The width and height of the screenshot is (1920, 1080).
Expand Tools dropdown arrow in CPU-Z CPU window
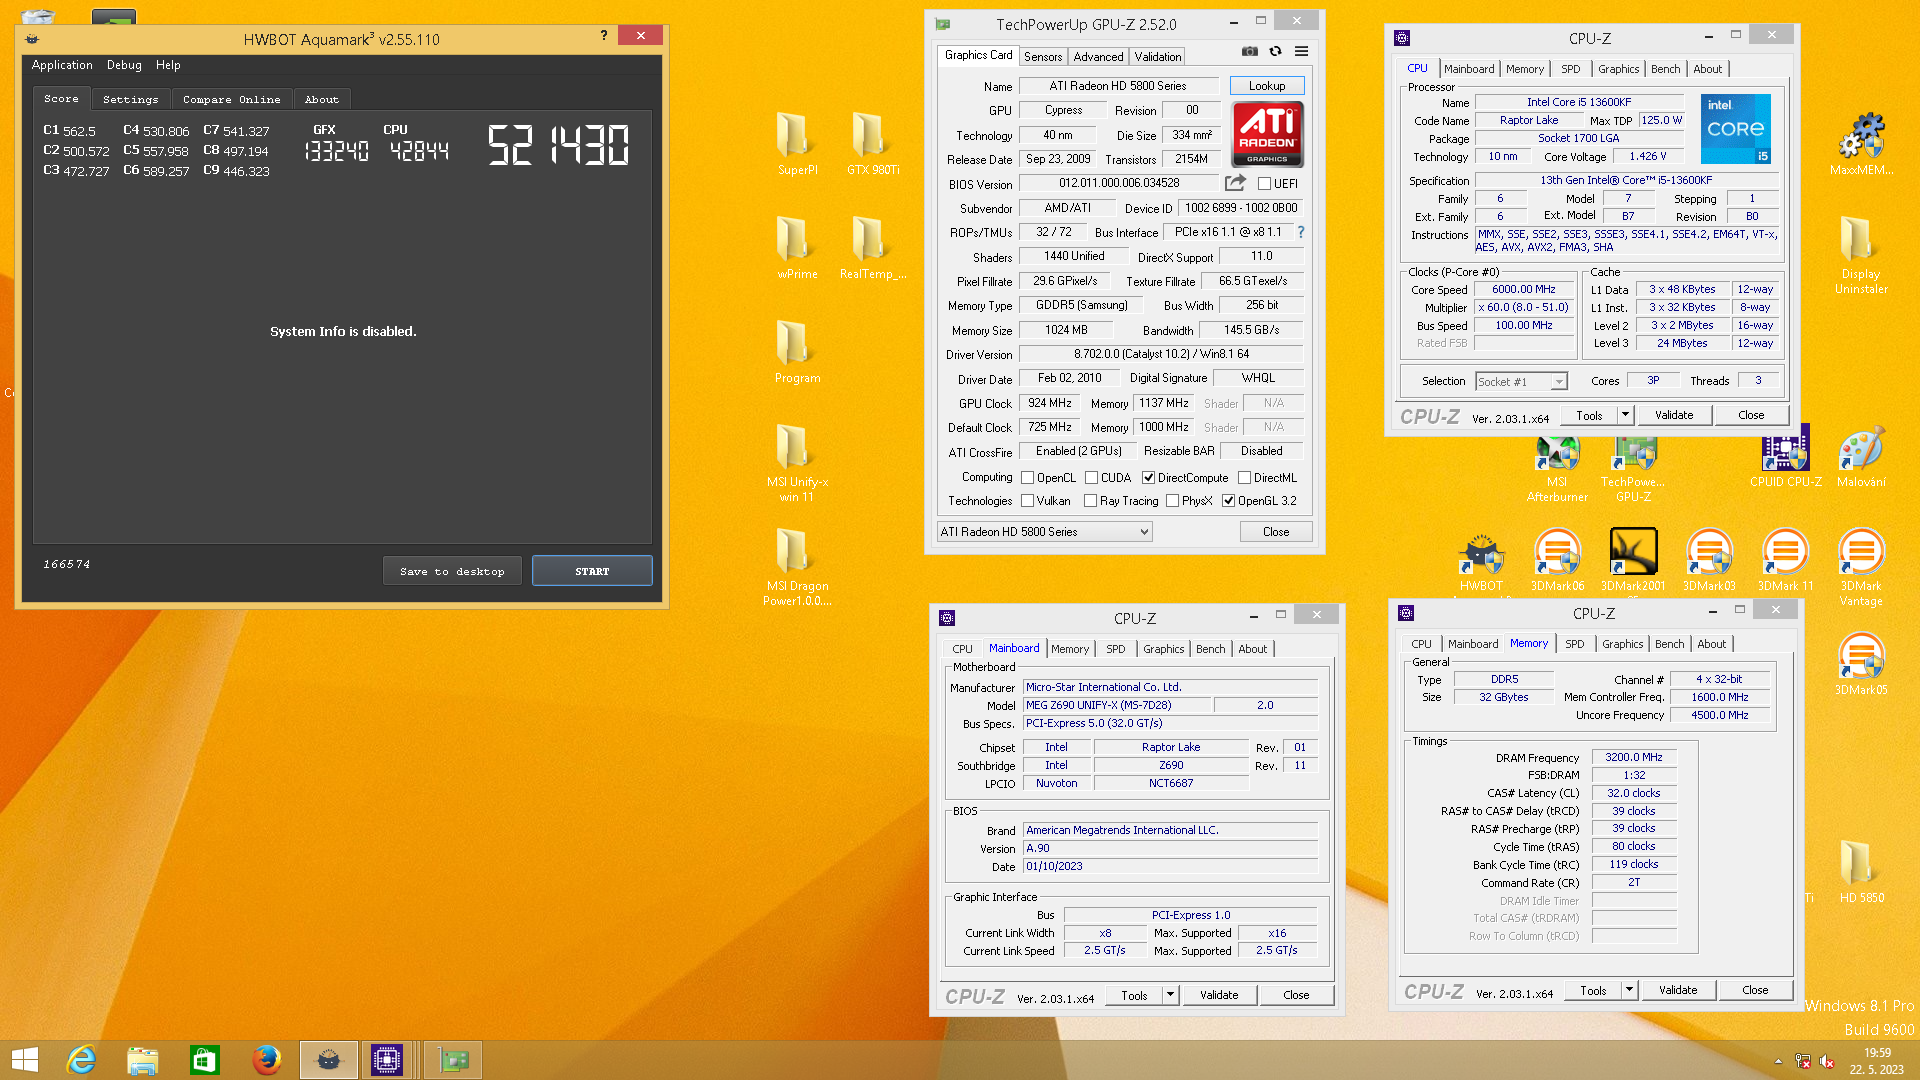pyautogui.click(x=1626, y=415)
